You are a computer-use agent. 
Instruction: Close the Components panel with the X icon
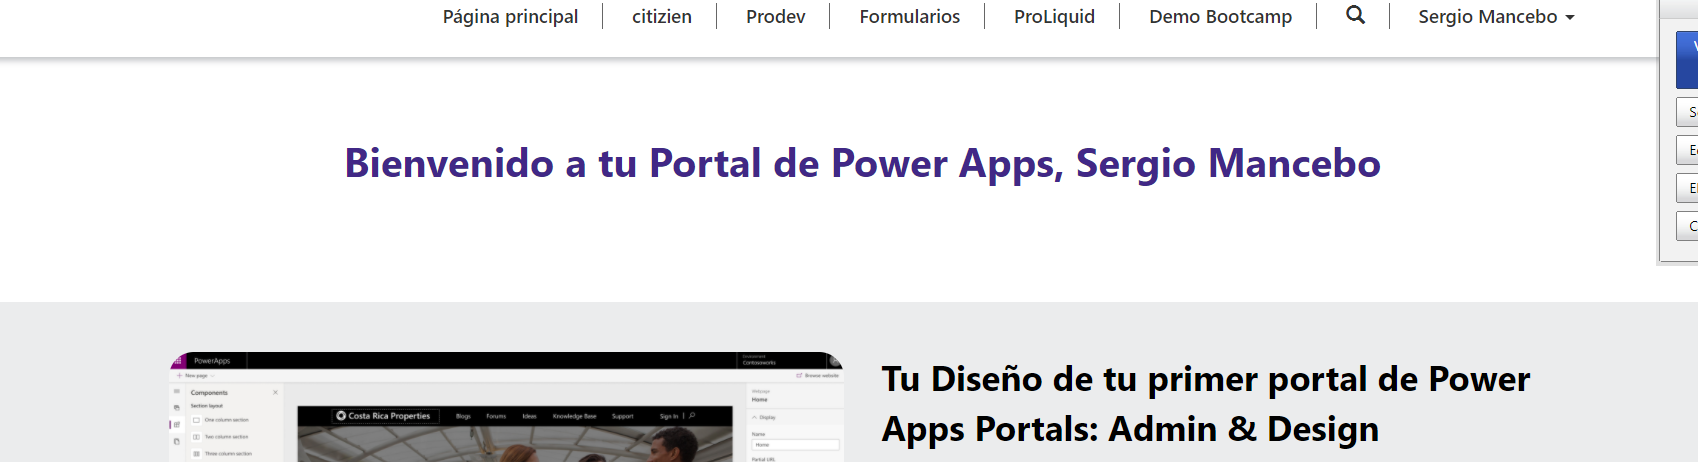click(x=276, y=392)
